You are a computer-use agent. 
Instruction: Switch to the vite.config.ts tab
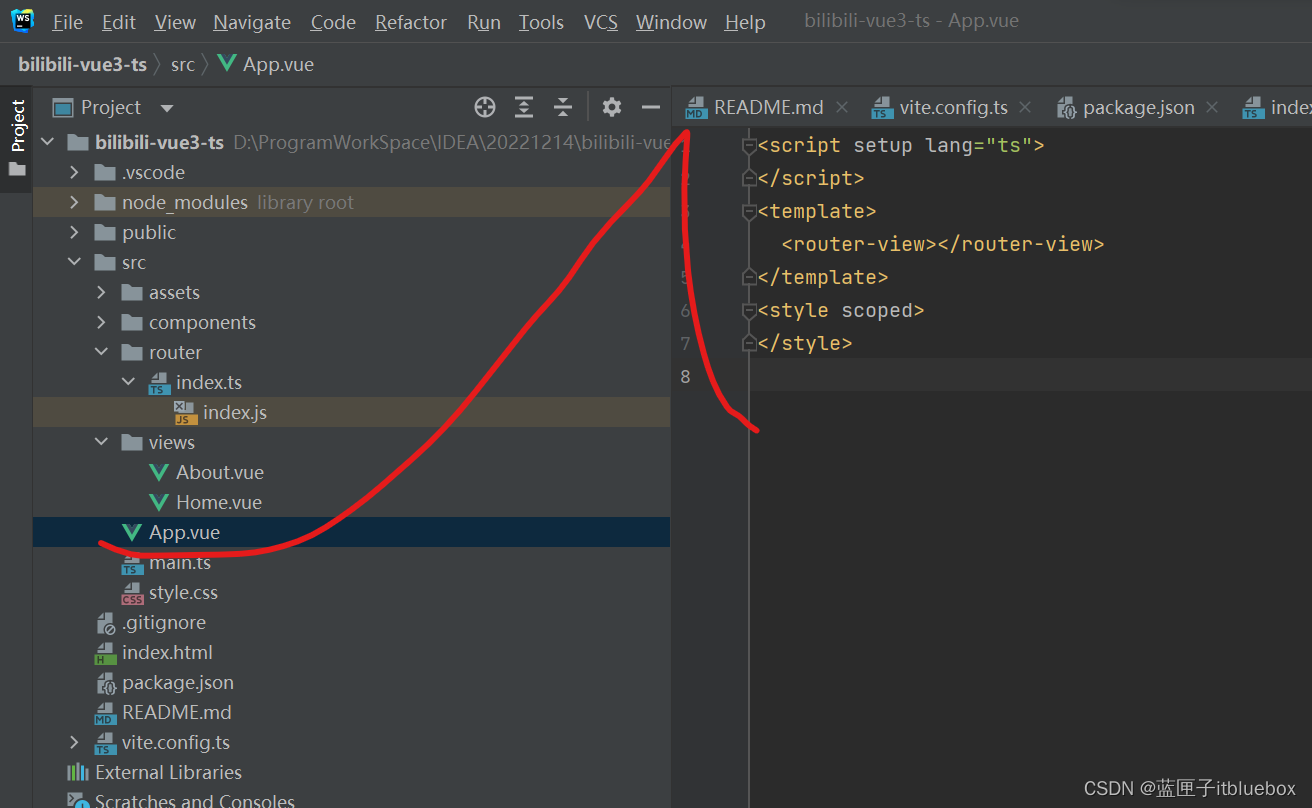coord(952,108)
